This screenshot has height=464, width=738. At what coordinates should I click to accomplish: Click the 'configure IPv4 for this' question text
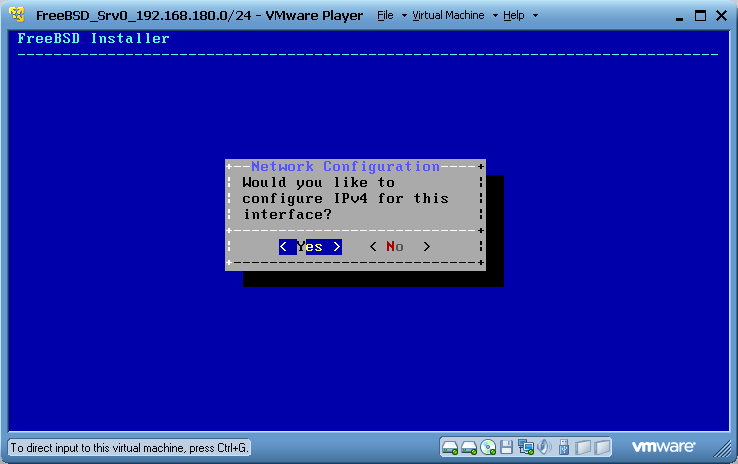click(345, 199)
